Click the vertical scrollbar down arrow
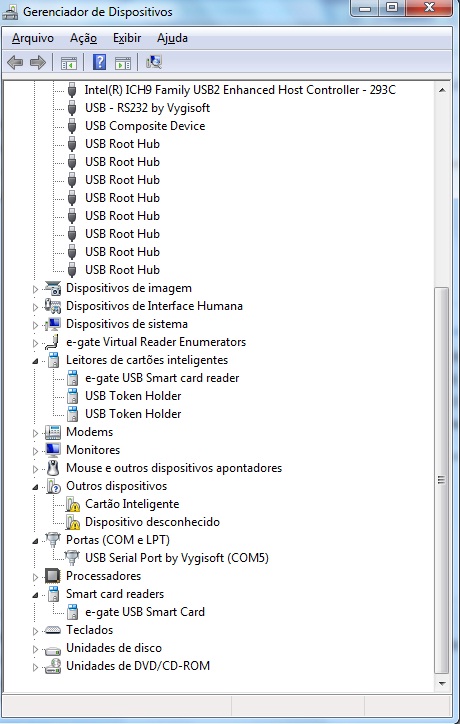 442,683
